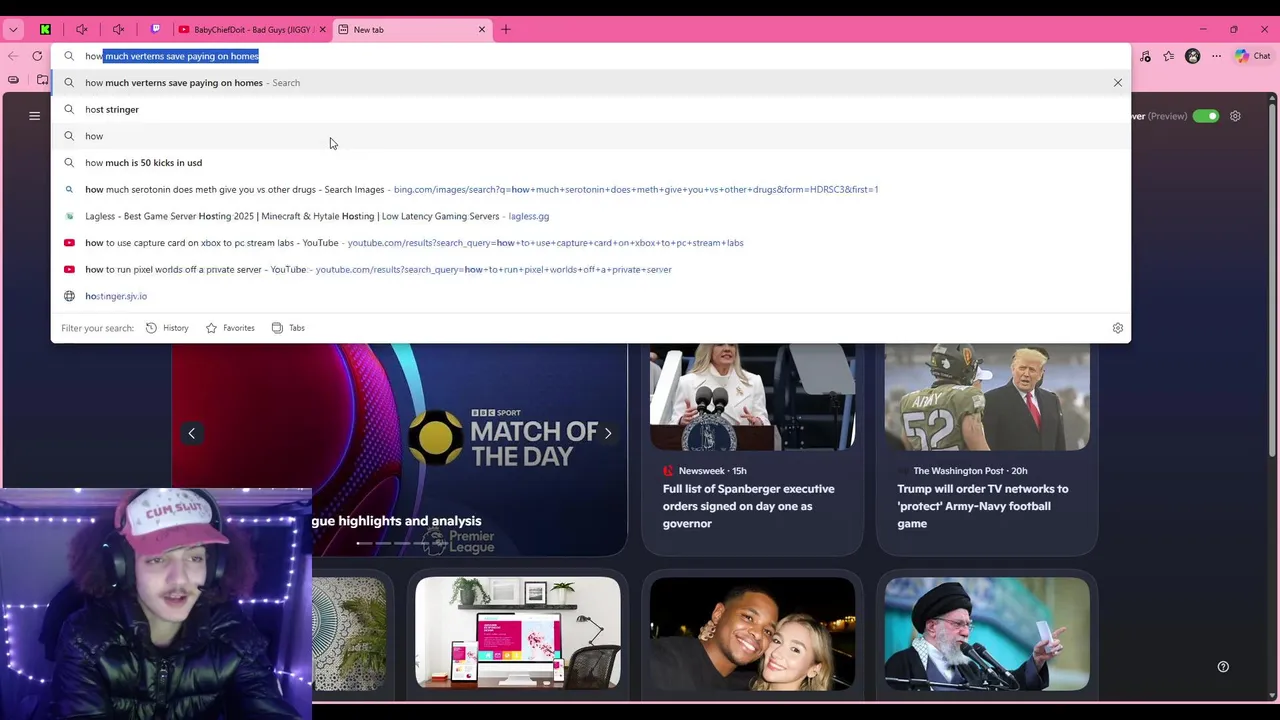Click the search icon beside 'host stringer'
Screen dimensions: 1280x720
coord(69,109)
